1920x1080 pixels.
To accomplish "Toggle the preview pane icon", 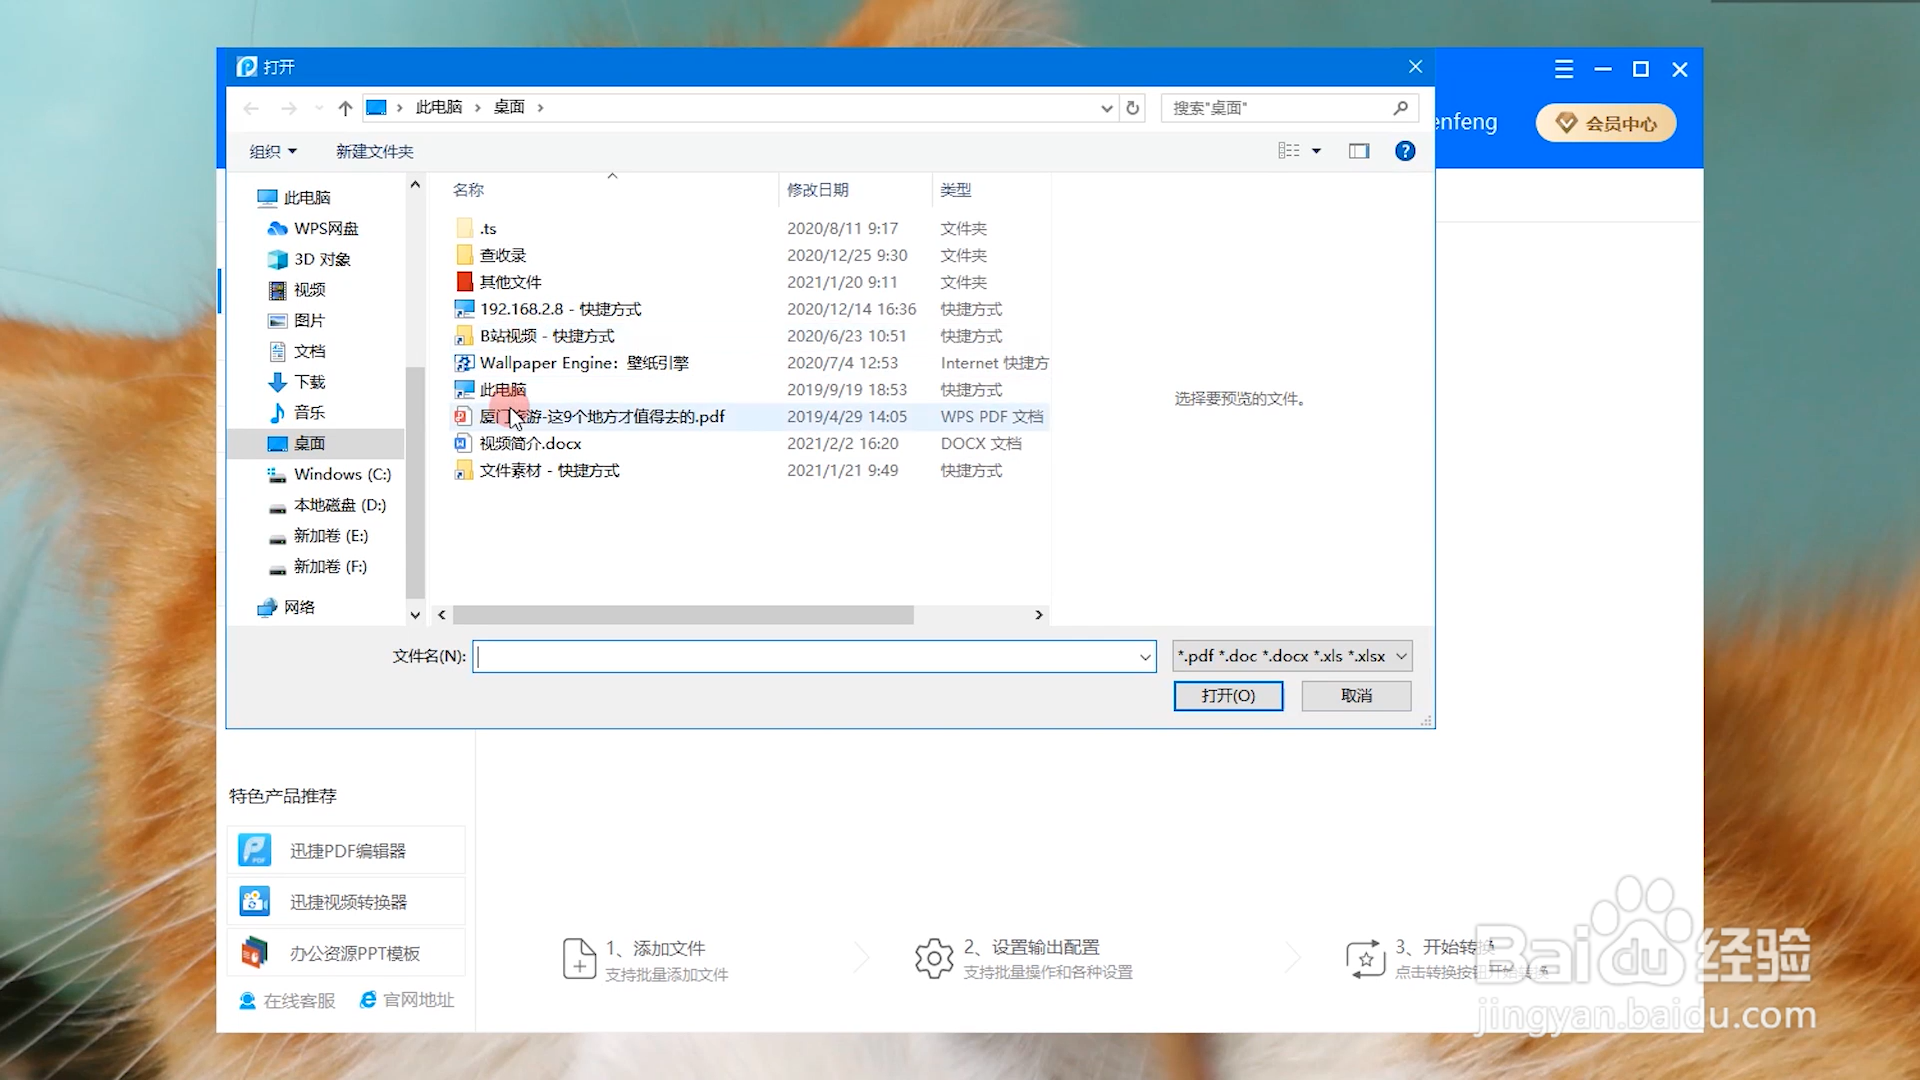I will click(1358, 151).
